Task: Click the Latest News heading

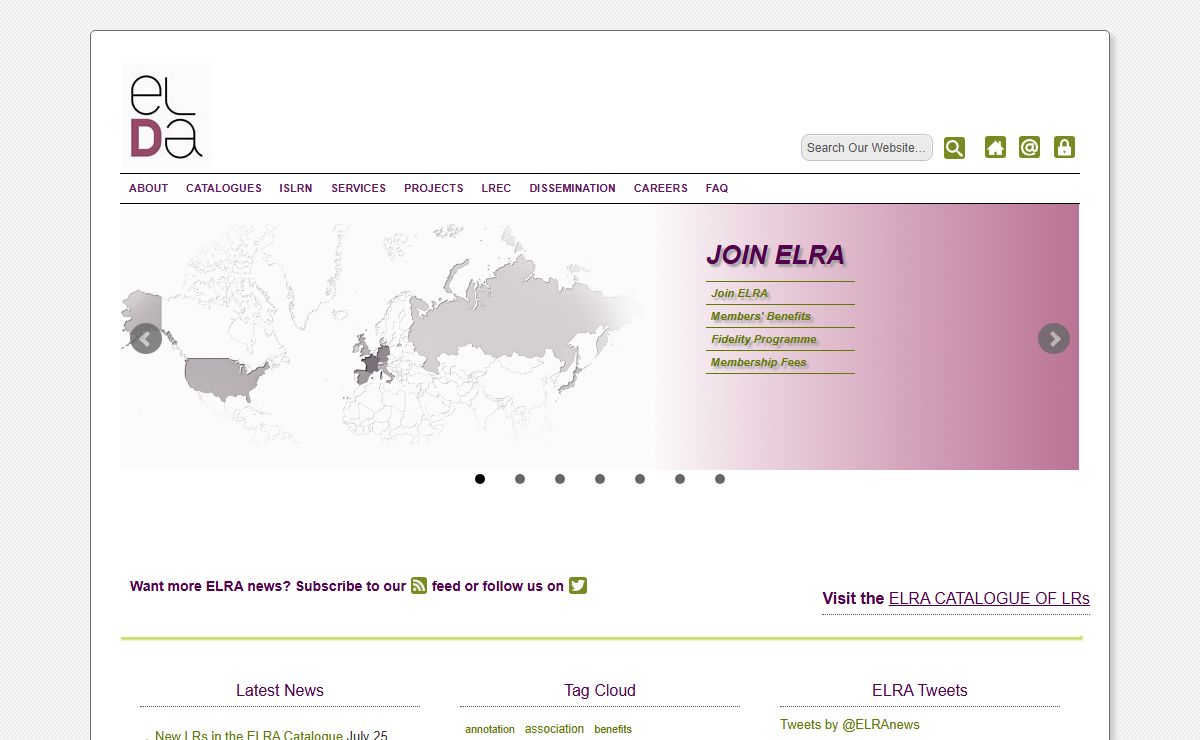Action: (x=280, y=690)
